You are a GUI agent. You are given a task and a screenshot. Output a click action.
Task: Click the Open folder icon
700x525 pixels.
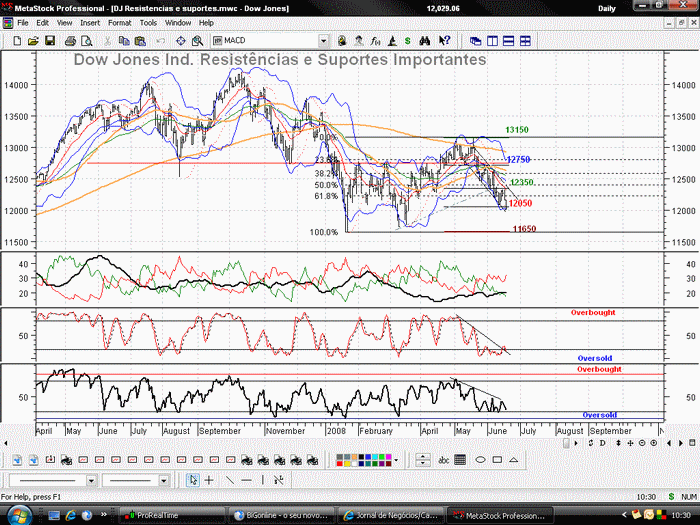pyautogui.click(x=33, y=41)
